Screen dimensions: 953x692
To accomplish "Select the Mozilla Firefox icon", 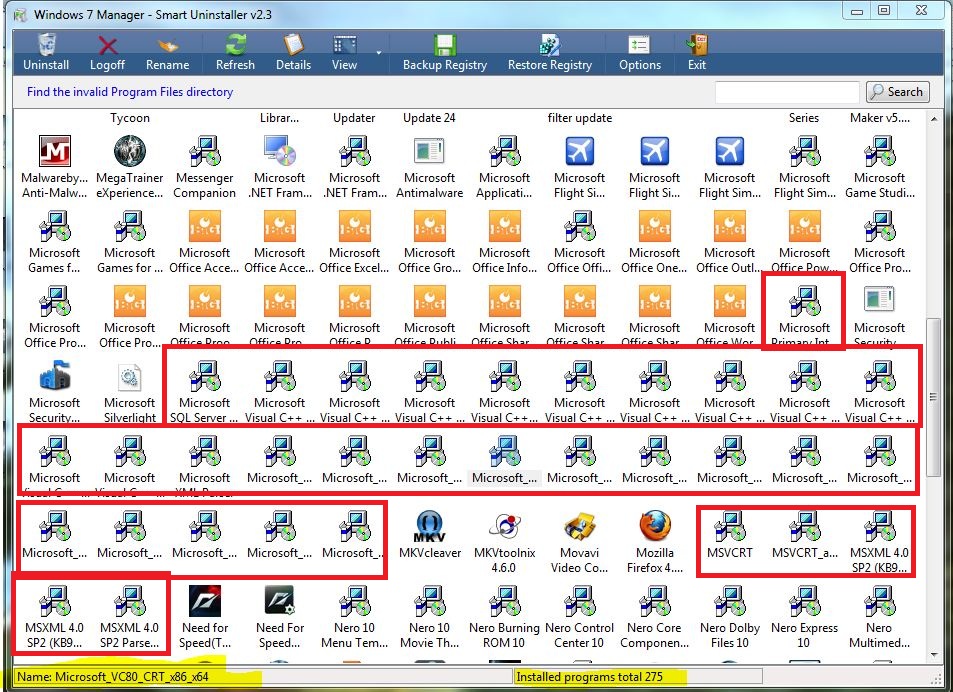I will (655, 526).
